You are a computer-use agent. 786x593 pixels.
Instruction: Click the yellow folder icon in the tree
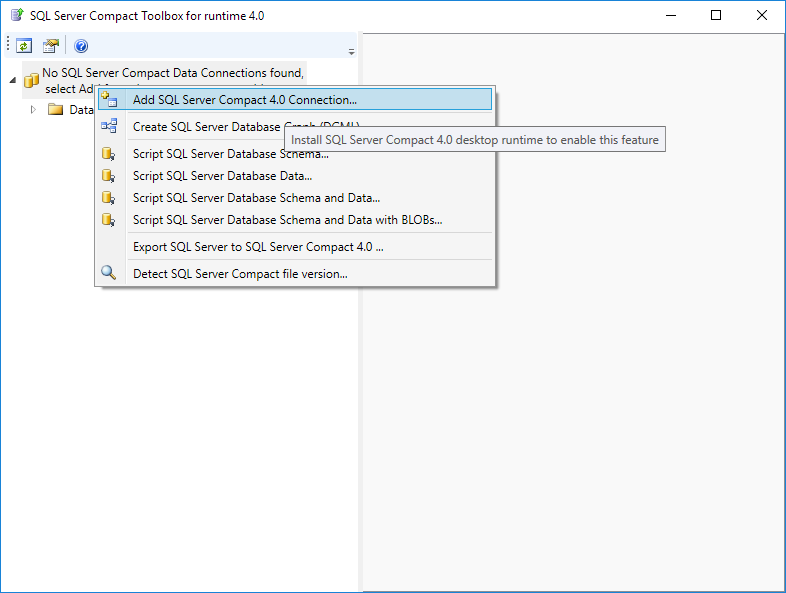56,109
